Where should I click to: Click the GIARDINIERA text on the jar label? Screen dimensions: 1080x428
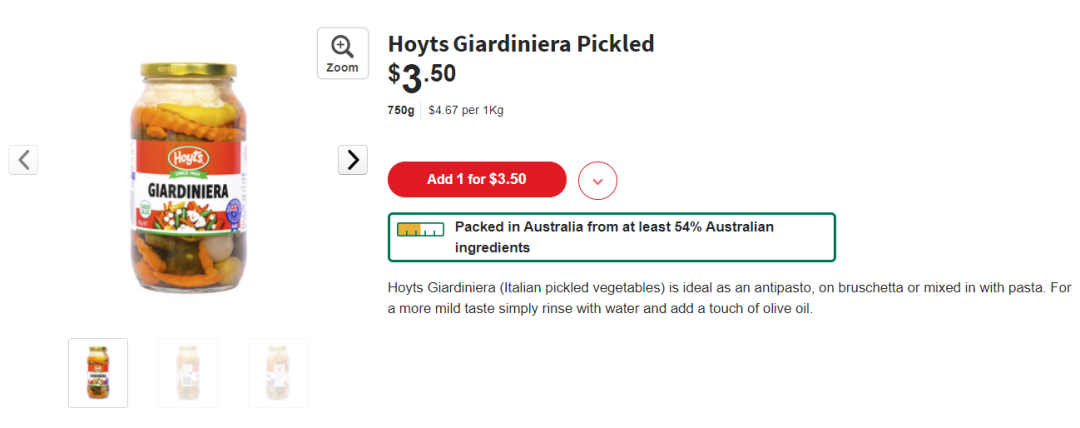click(x=188, y=191)
